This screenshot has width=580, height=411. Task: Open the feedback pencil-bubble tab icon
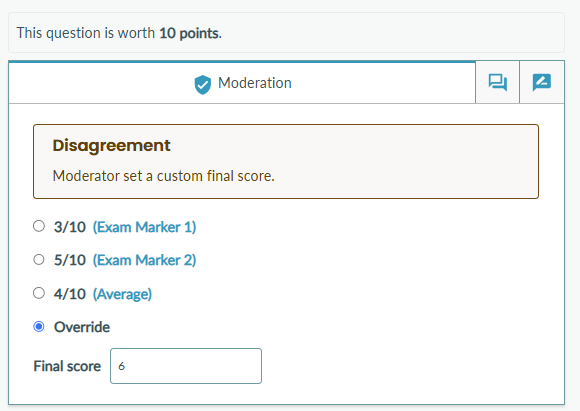542,82
